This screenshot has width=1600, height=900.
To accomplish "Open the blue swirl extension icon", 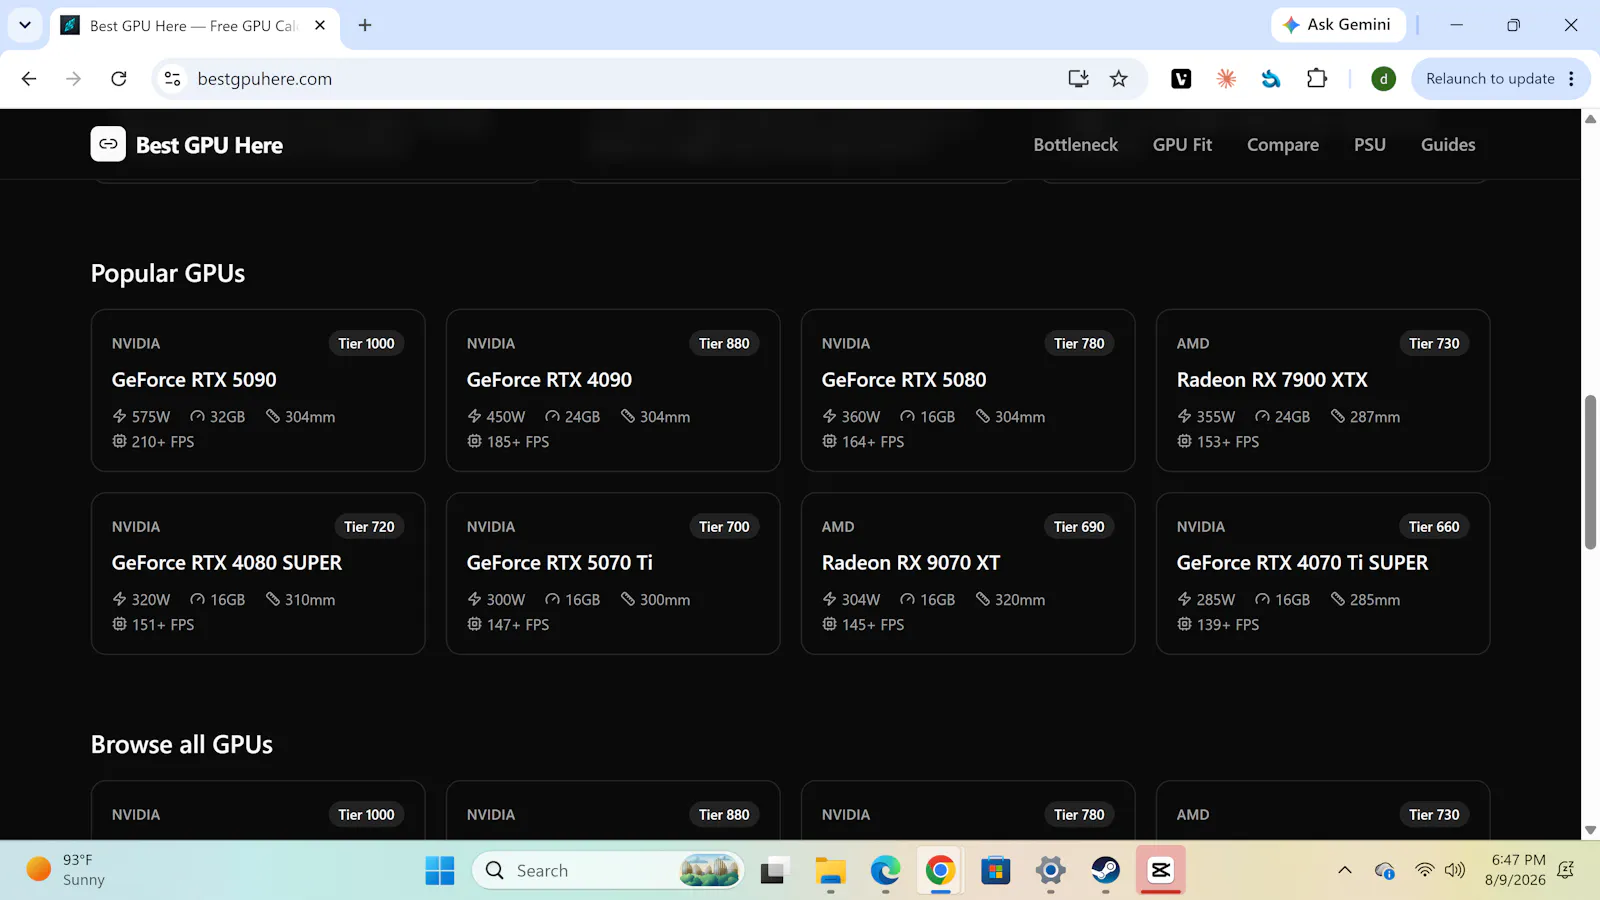I will [1271, 79].
